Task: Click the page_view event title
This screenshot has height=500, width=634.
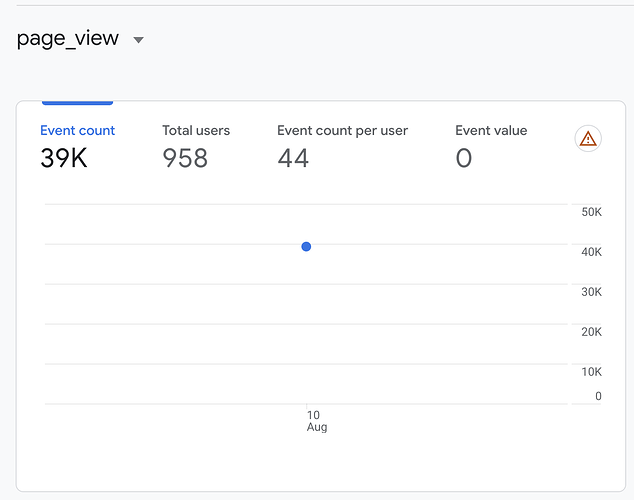Action: [x=68, y=39]
